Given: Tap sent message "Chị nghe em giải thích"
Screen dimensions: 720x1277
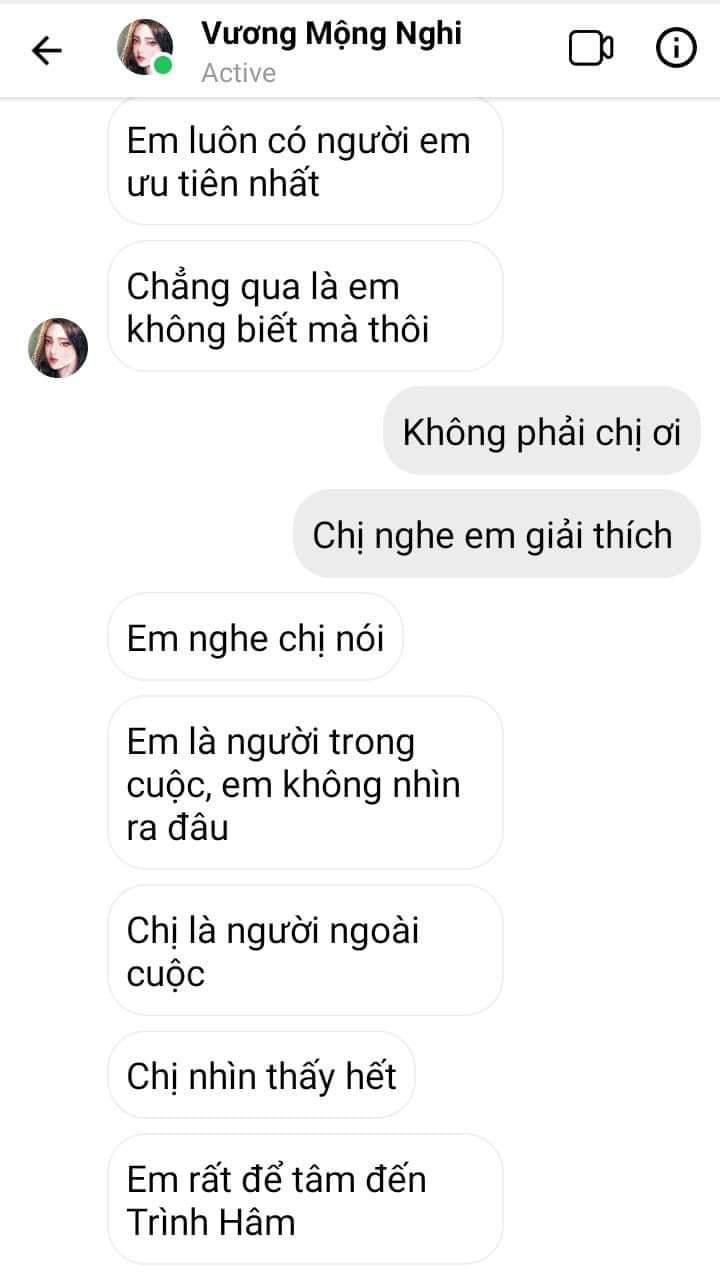Looking at the screenshot, I should pyautogui.click(x=496, y=534).
